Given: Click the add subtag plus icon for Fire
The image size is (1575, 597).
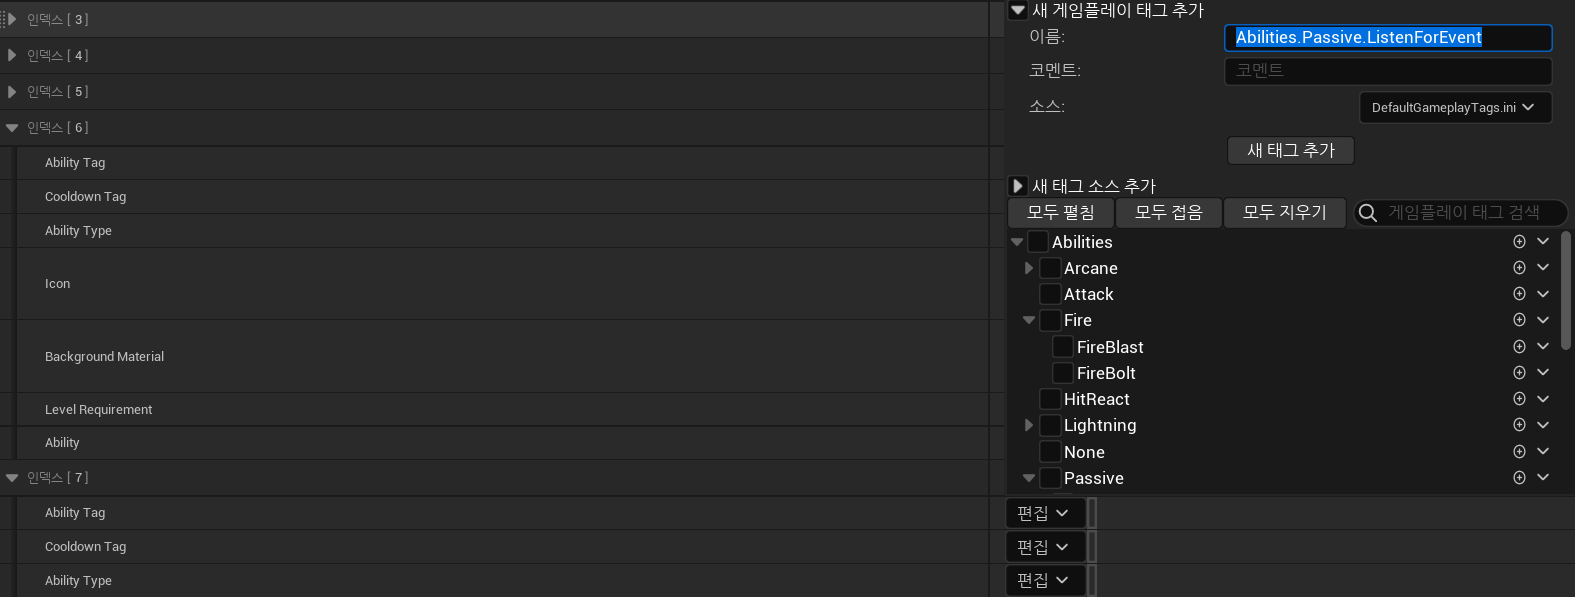Looking at the screenshot, I should (x=1519, y=320).
